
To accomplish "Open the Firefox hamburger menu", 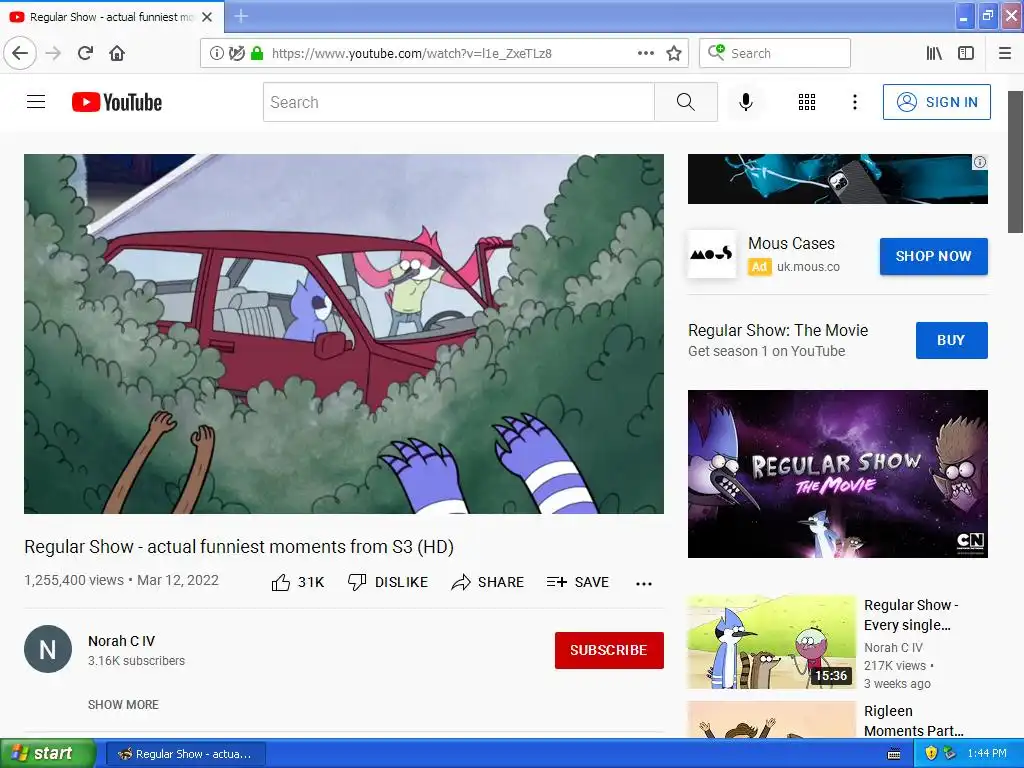I will [x=1005, y=53].
